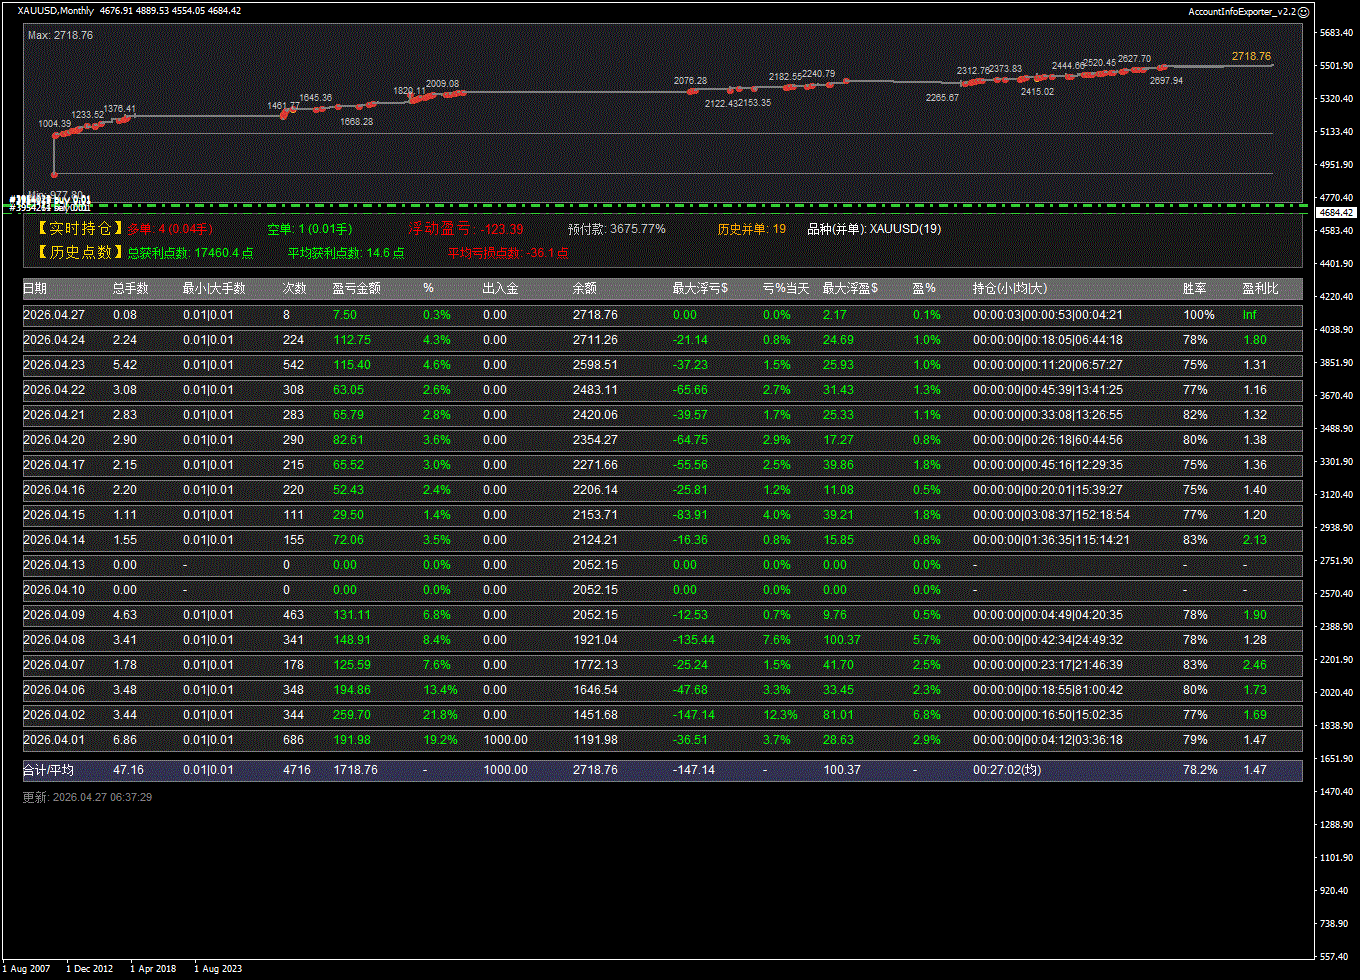
Task: Click the current price tag 4684.42
Action: [x=1336, y=213]
